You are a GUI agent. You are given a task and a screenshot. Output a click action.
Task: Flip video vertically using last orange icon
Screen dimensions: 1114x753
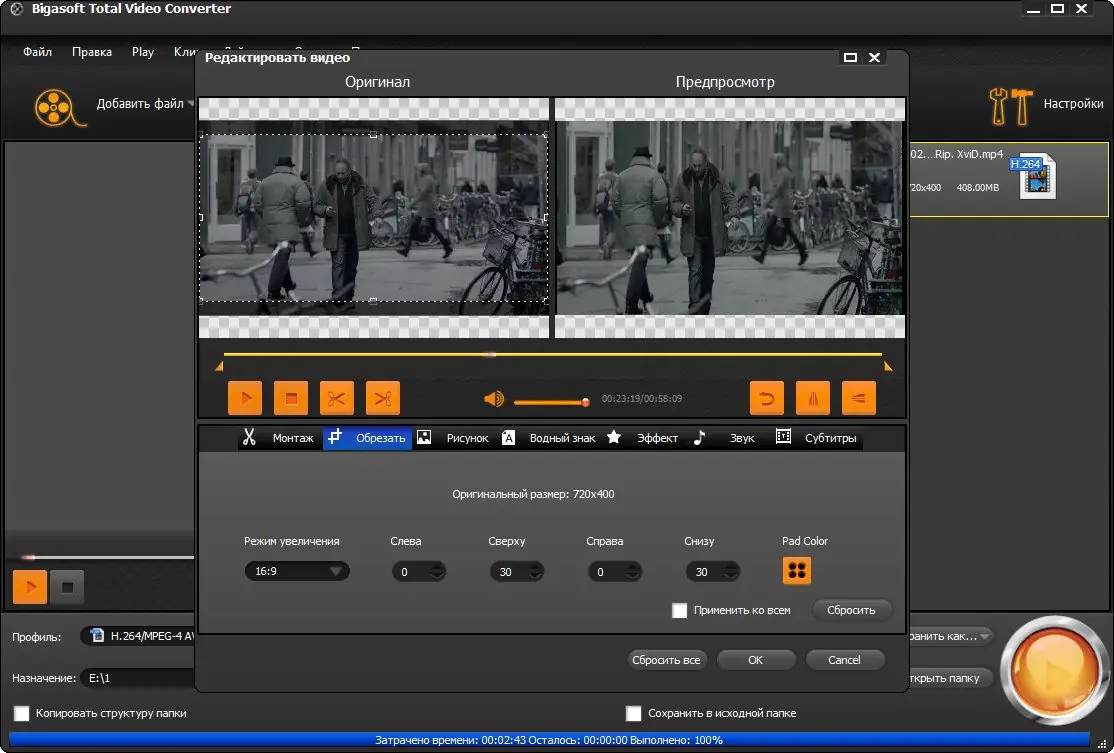859,398
